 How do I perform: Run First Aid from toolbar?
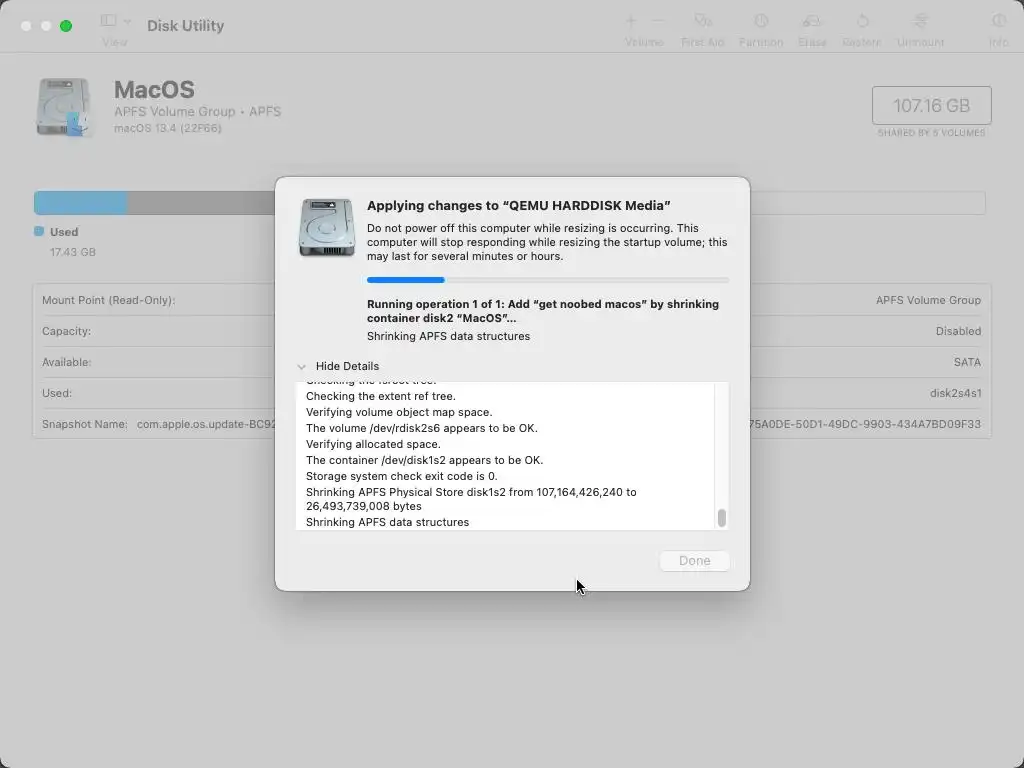pyautogui.click(x=703, y=21)
